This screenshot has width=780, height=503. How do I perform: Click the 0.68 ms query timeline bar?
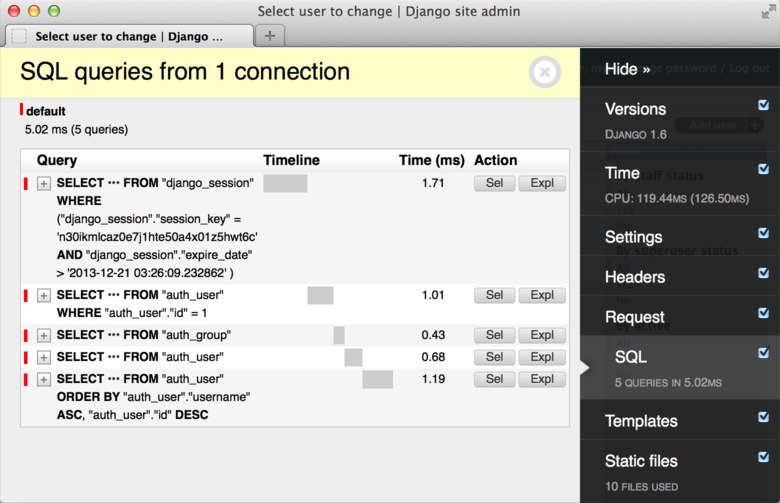point(353,357)
